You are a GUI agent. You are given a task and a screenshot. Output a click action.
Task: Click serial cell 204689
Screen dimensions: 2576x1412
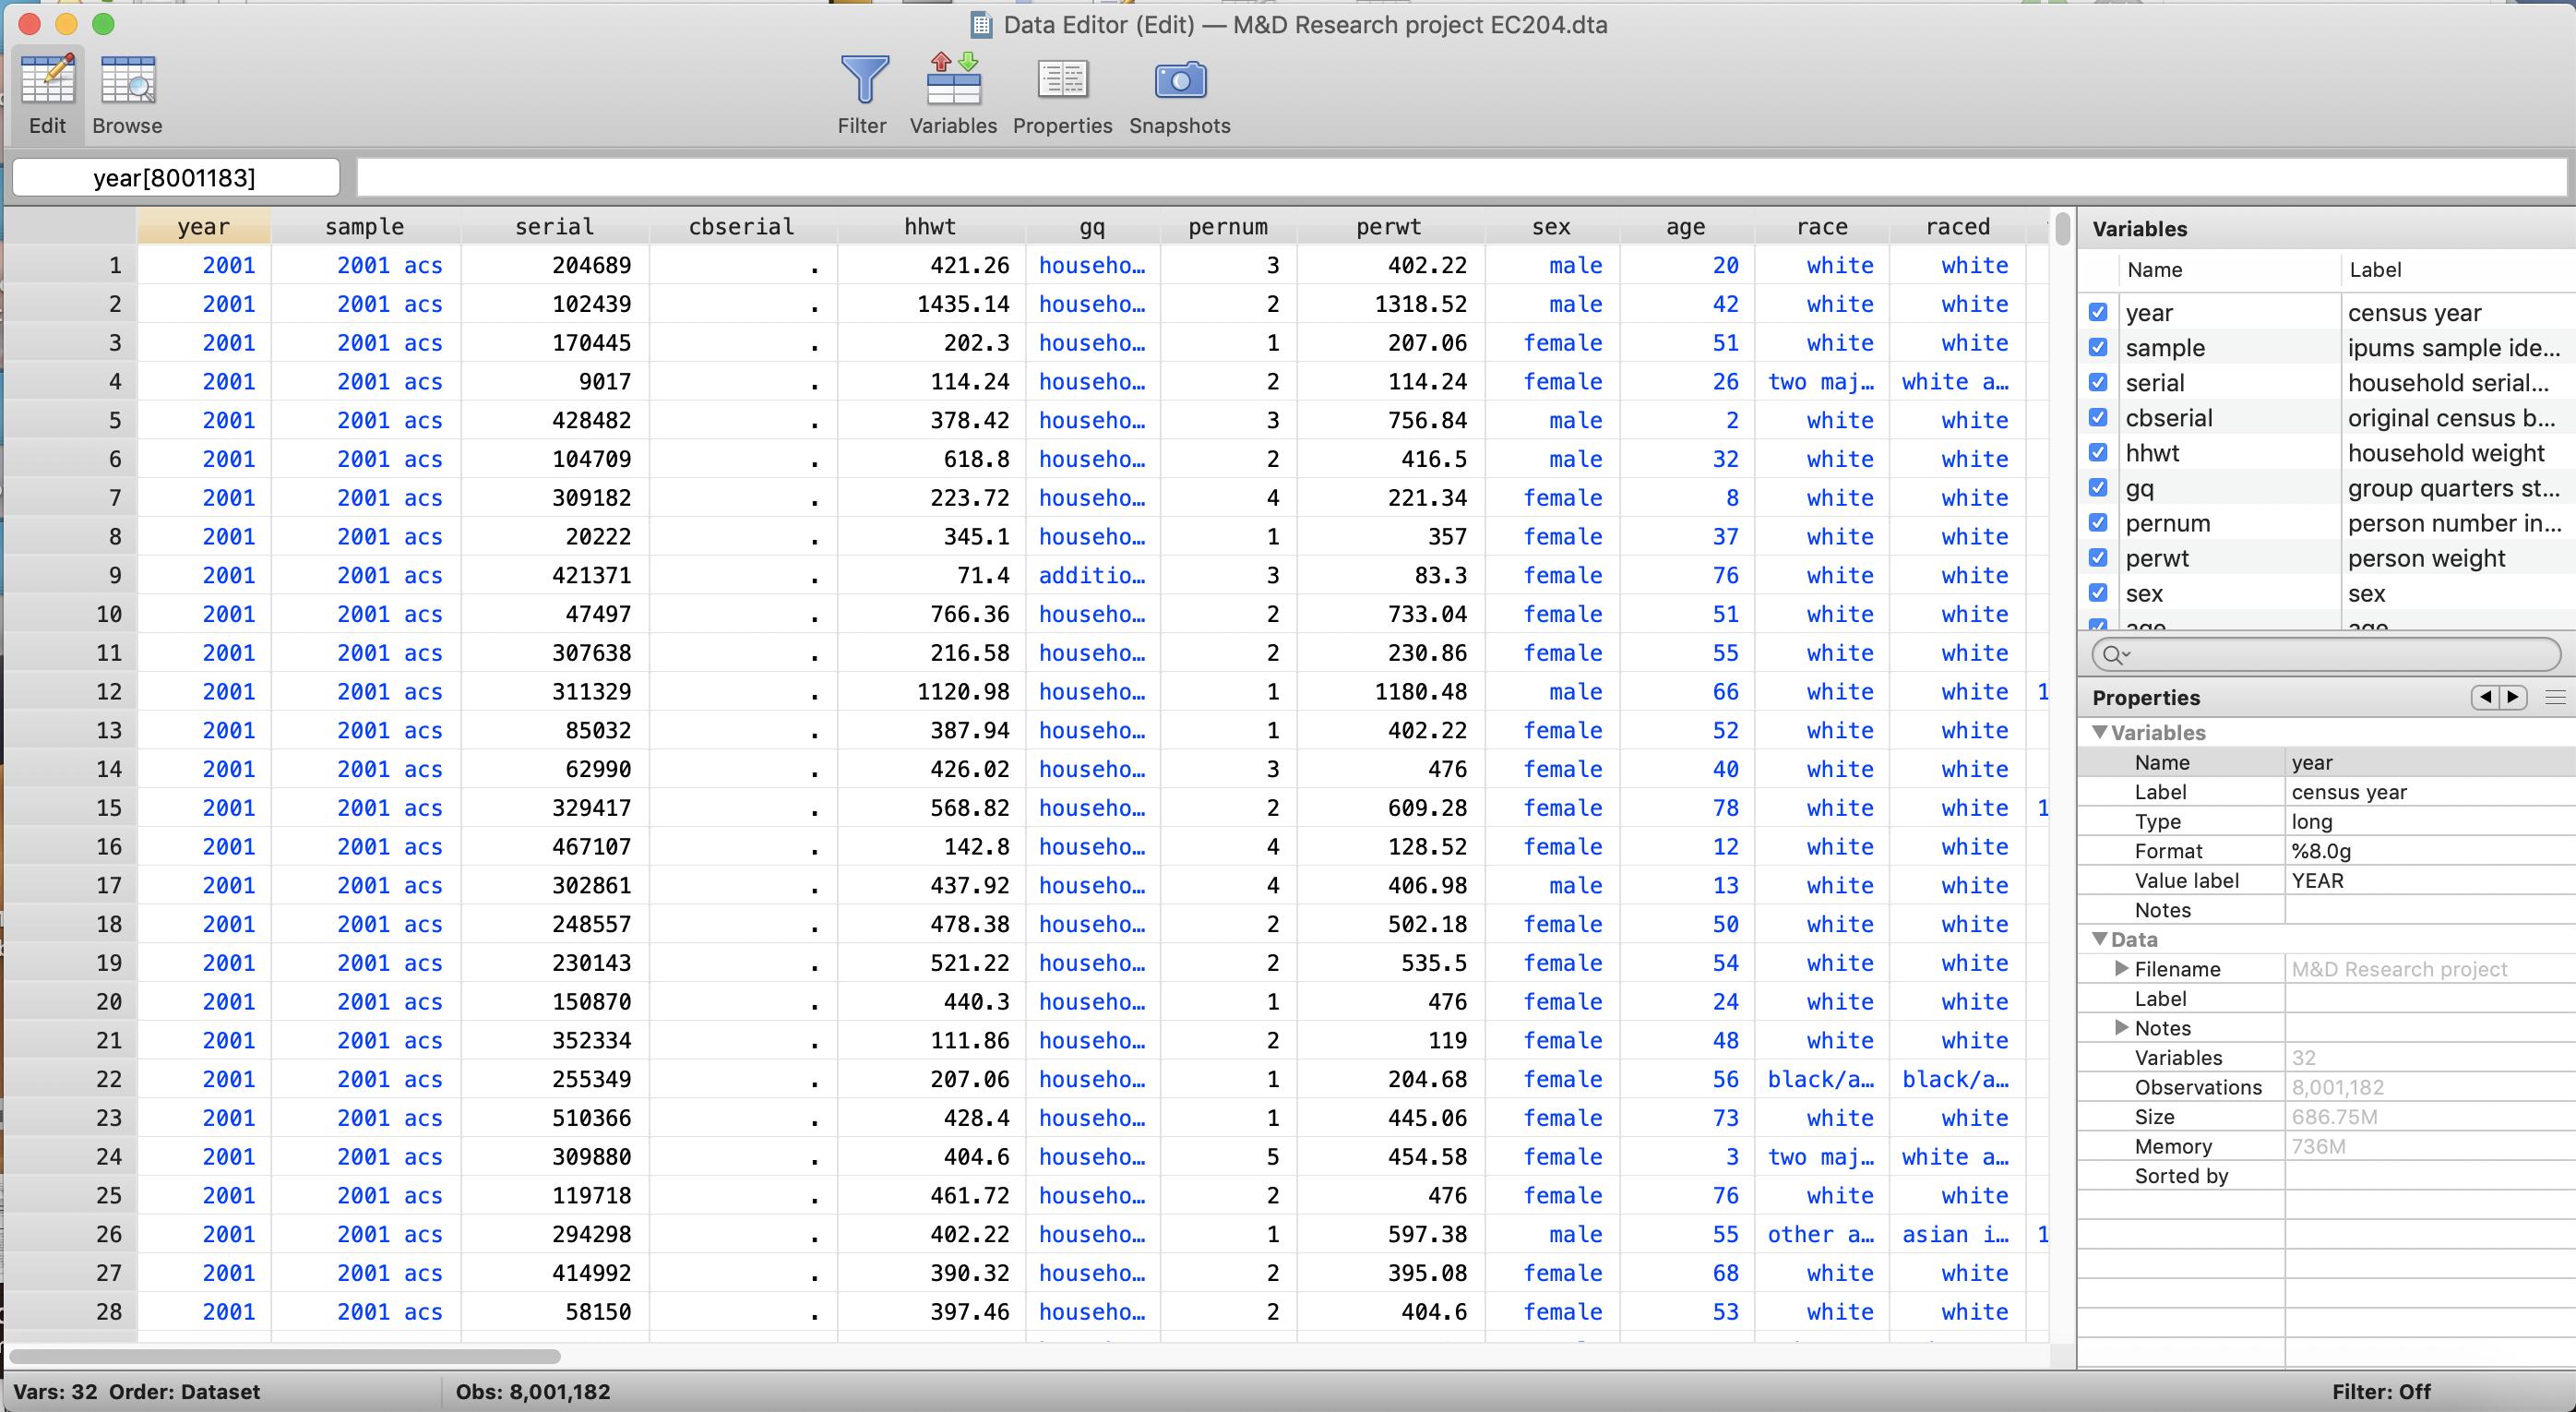[555, 265]
